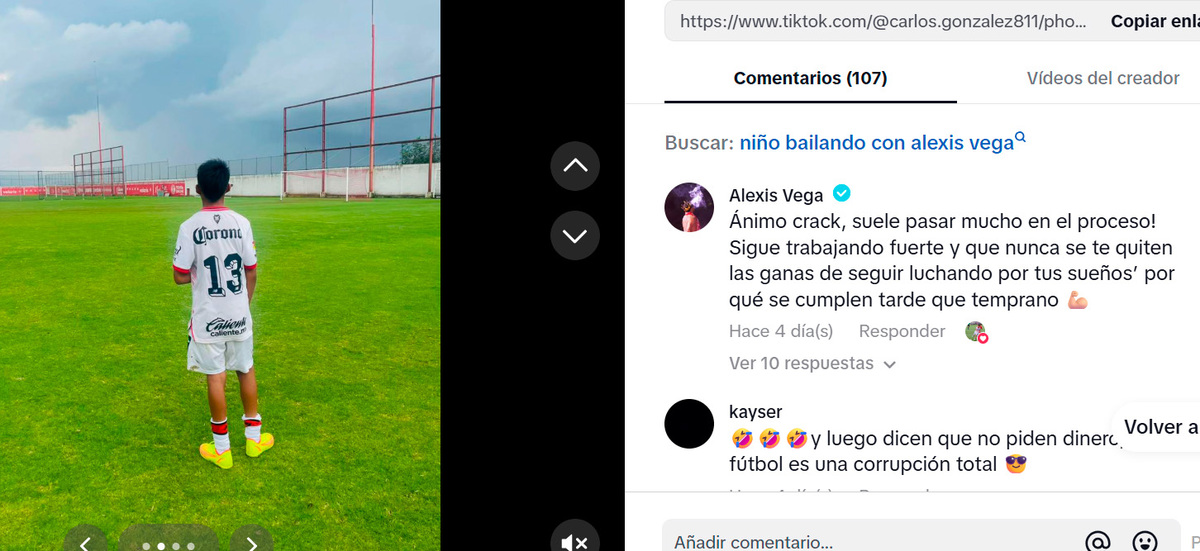Go to previous video with up chevron
This screenshot has height=551, width=1200.
(x=575, y=166)
